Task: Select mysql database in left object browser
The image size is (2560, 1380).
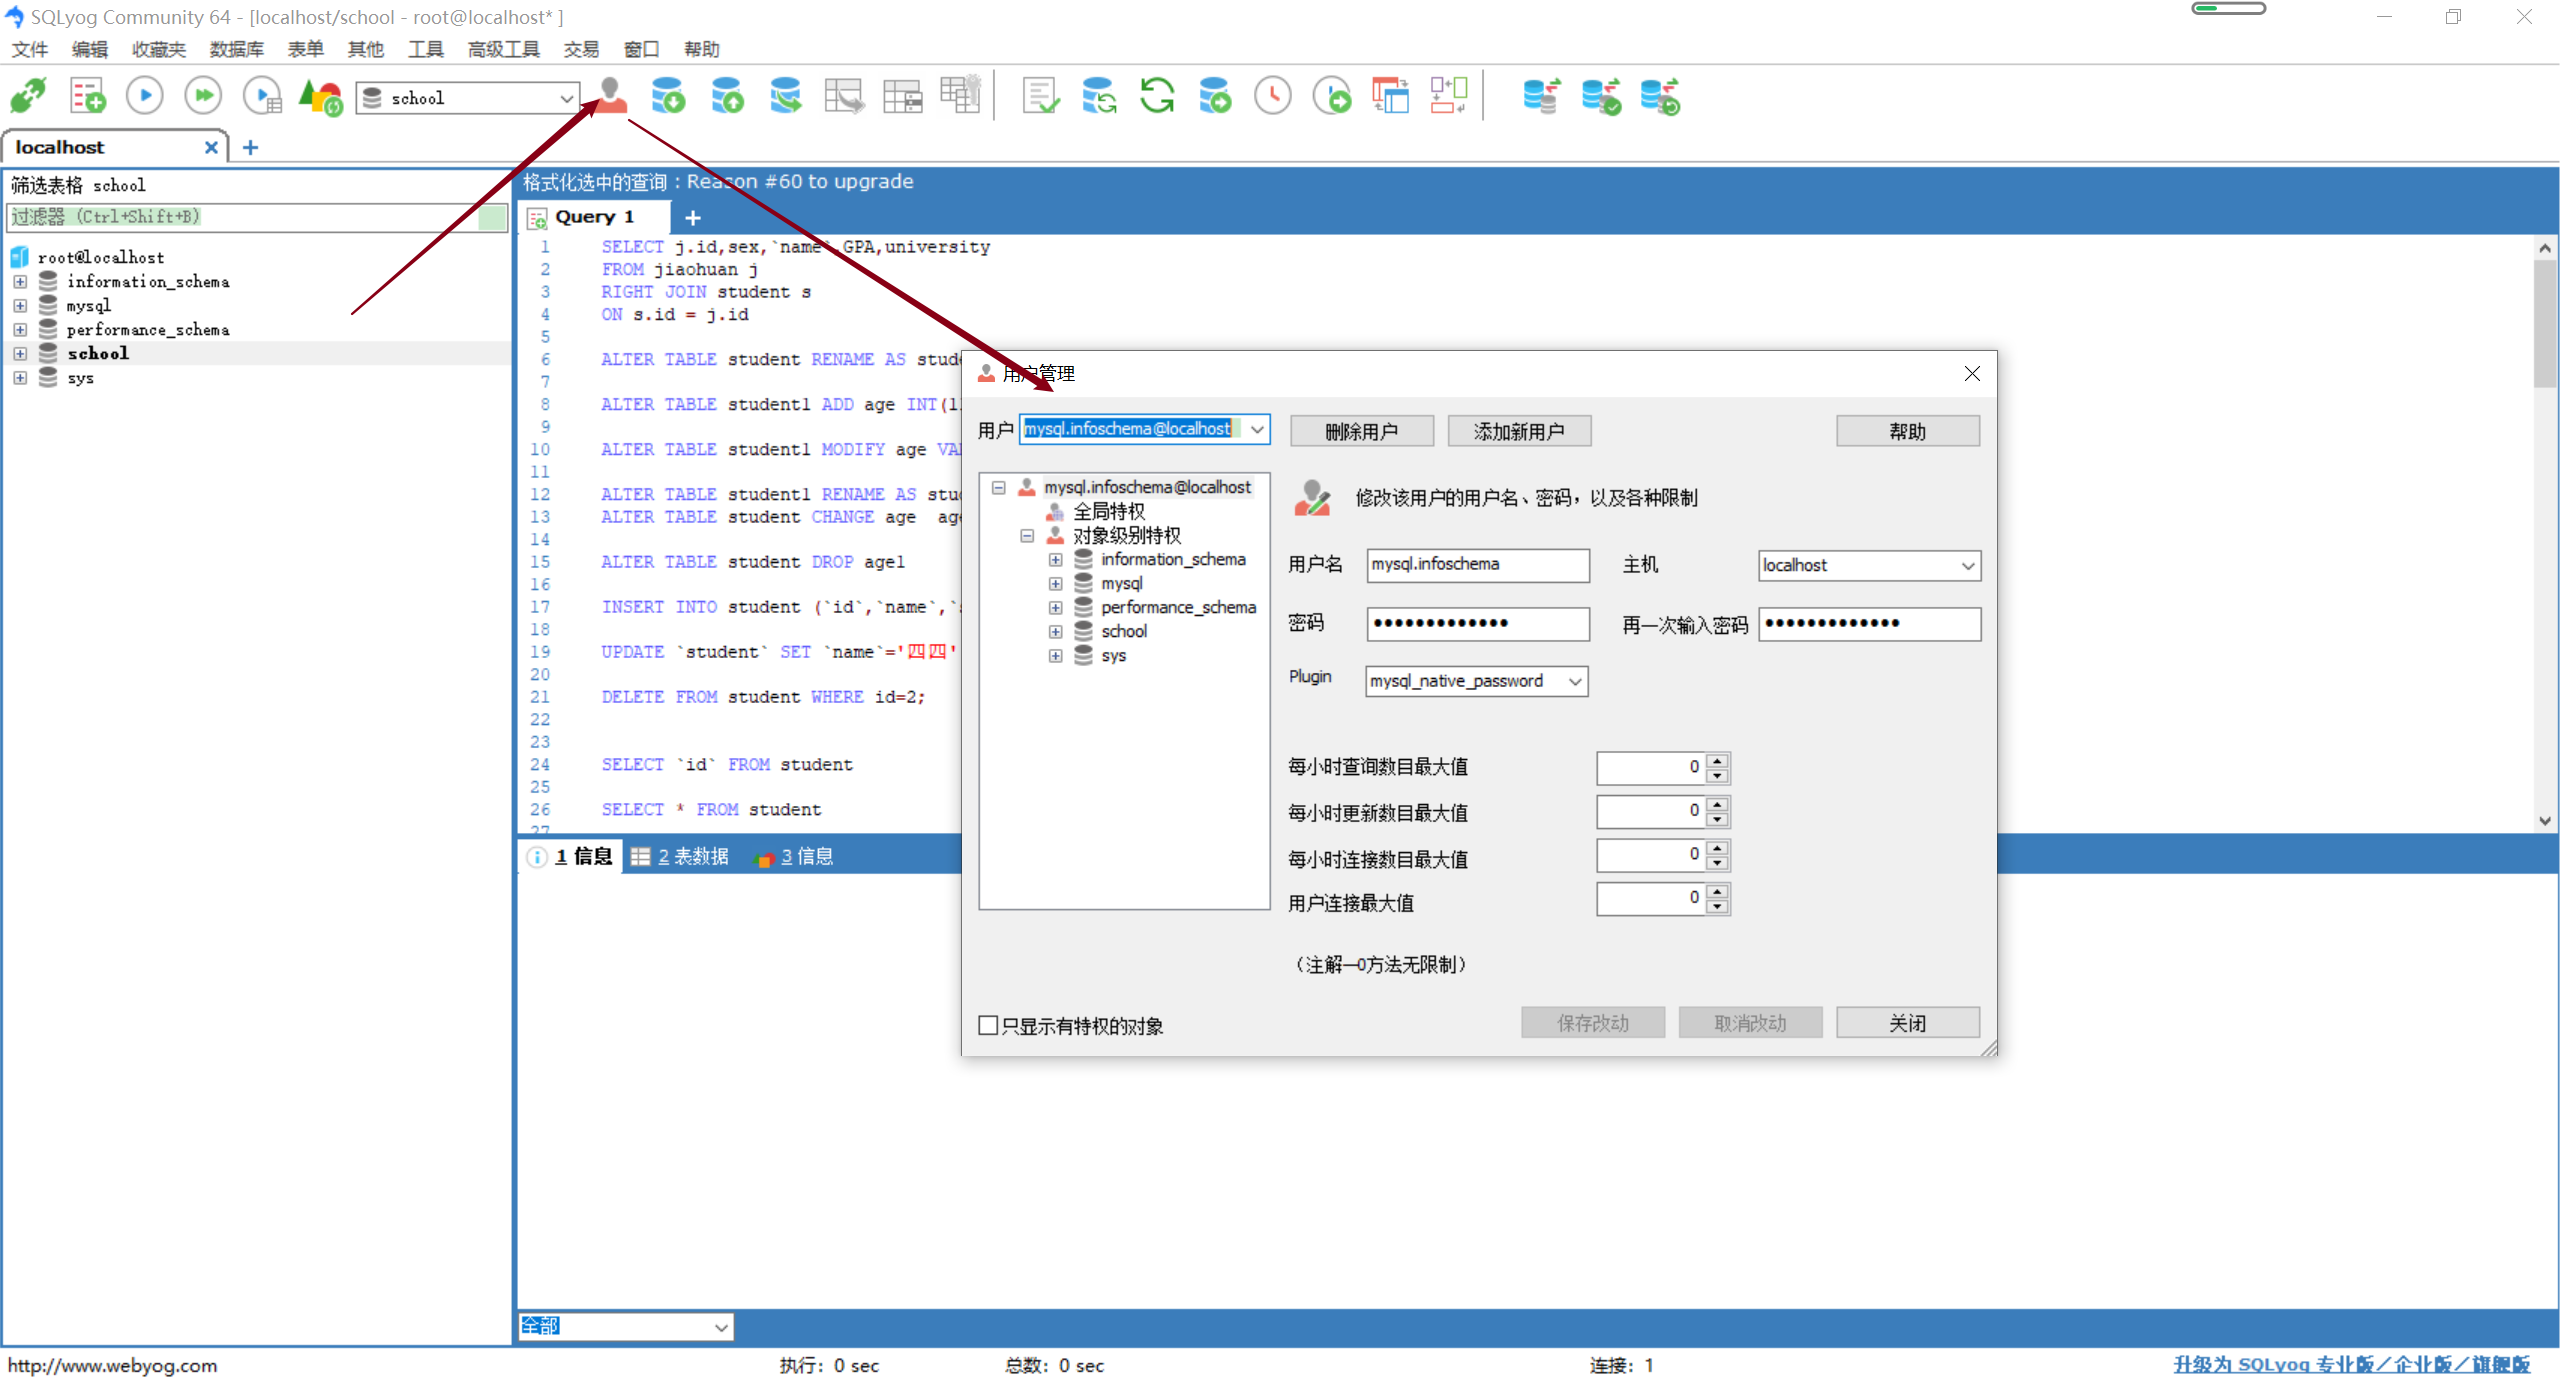Action: click(x=88, y=306)
